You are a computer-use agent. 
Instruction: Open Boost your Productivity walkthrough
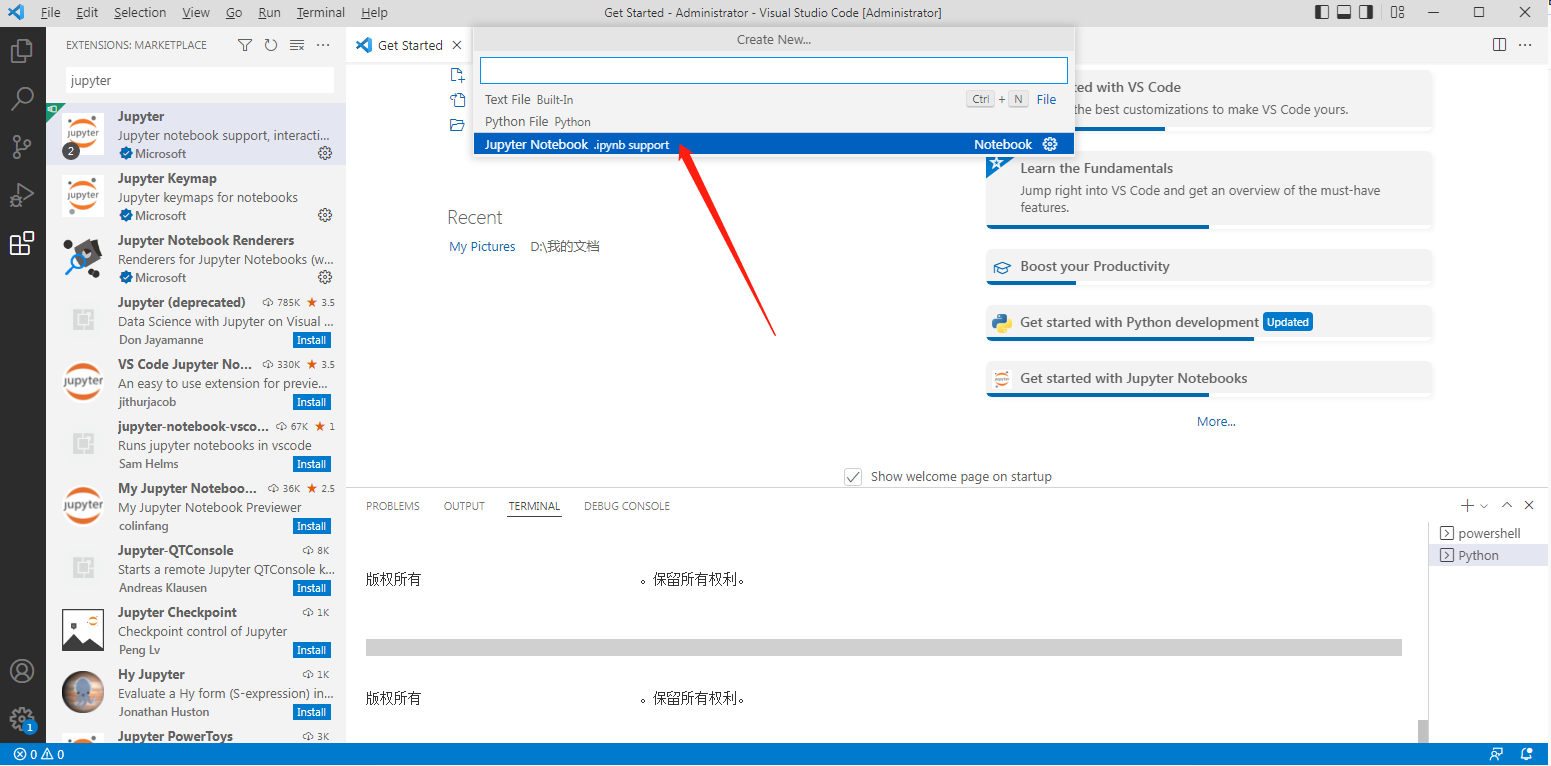(x=1209, y=267)
